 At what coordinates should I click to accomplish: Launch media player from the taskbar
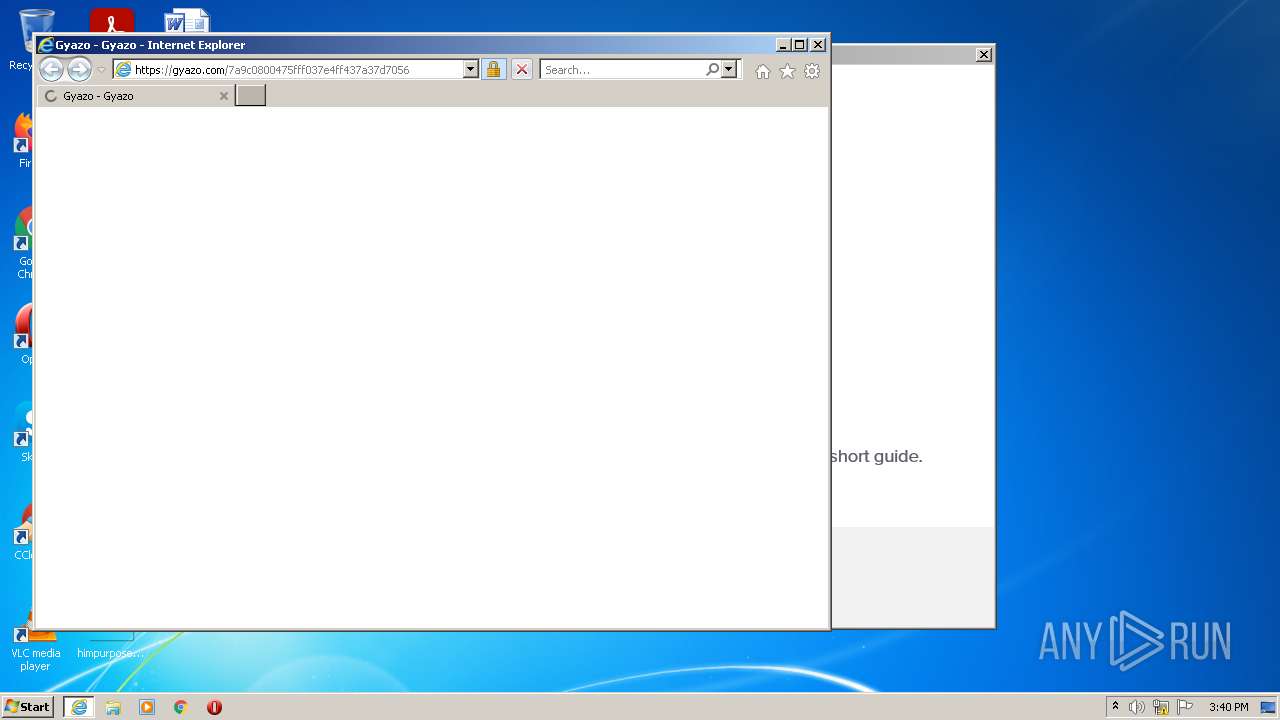pyautogui.click(x=147, y=707)
